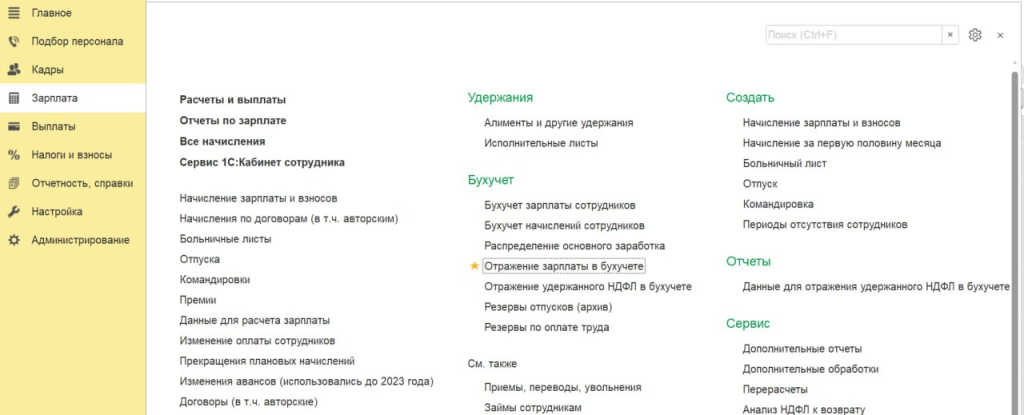The height and width of the screenshot is (415, 1024).
Task: Focus the Поиск (Ctrl+F) search field
Action: (854, 35)
